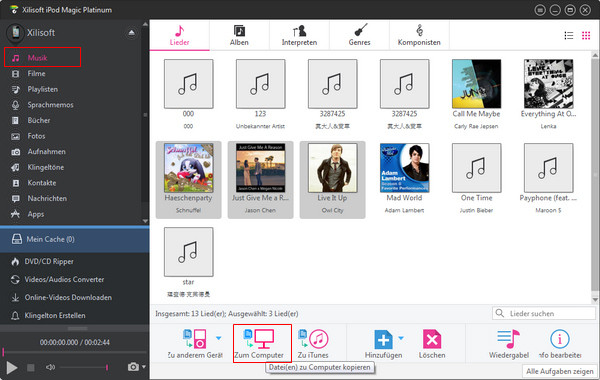The image size is (600, 380).
Task: Click the Zu iTunes button
Action: (313, 344)
